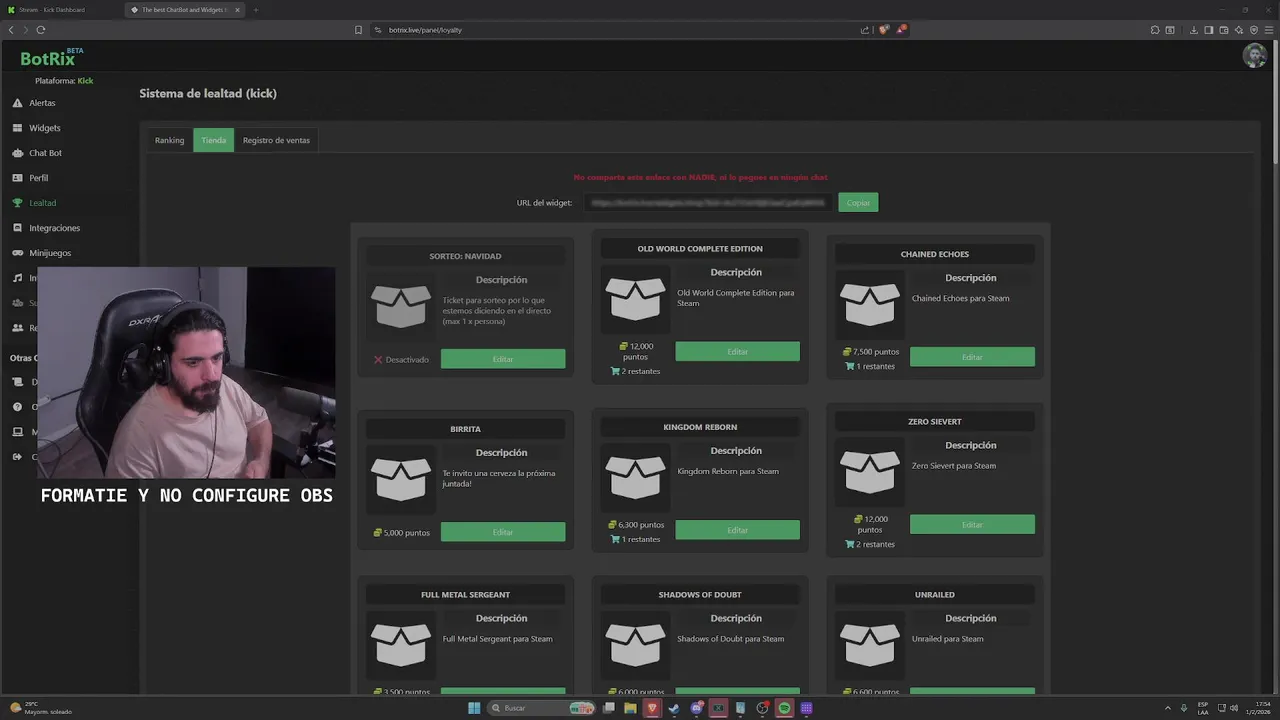Open a new browser tab
1280x720 pixels.
tap(255, 10)
